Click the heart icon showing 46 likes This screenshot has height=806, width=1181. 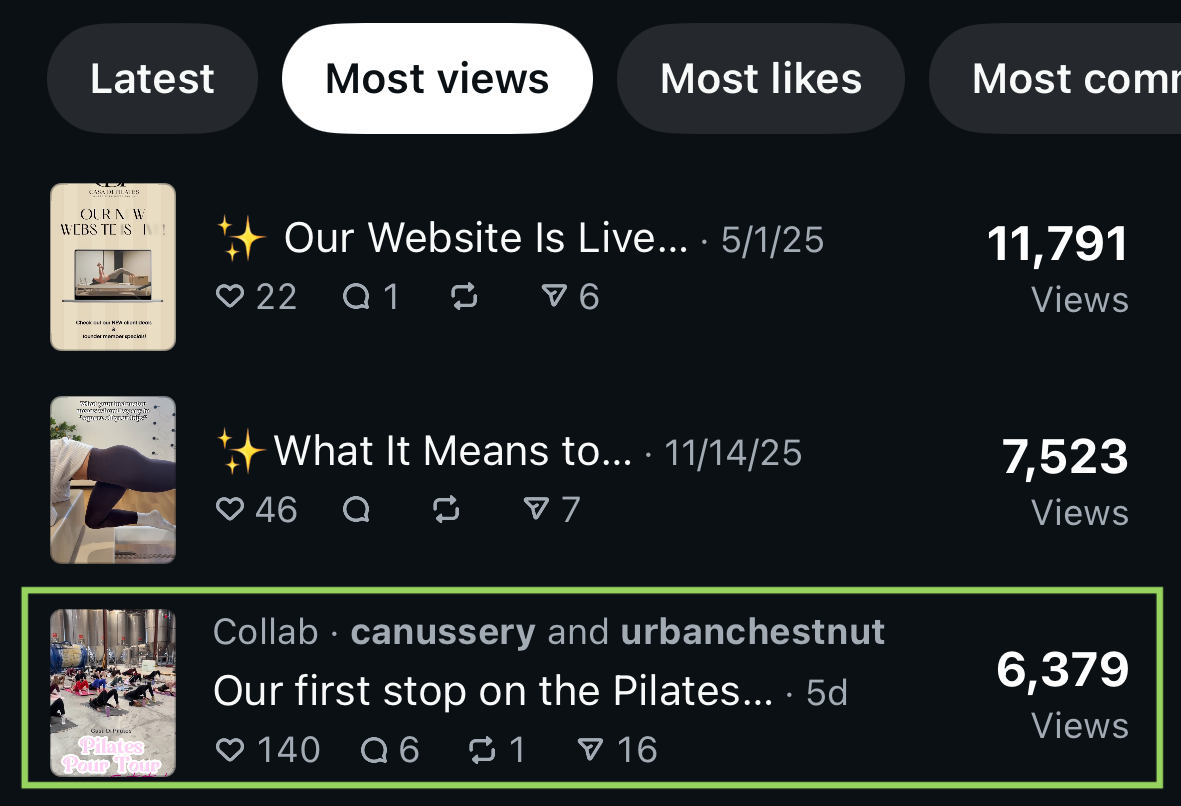click(231, 510)
